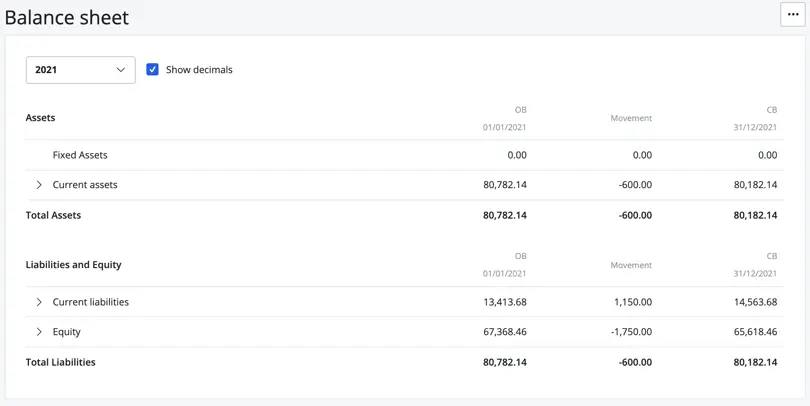Click the Assets Movement column header
Screen dimensions: 810x406
pyautogui.click(x=631, y=118)
